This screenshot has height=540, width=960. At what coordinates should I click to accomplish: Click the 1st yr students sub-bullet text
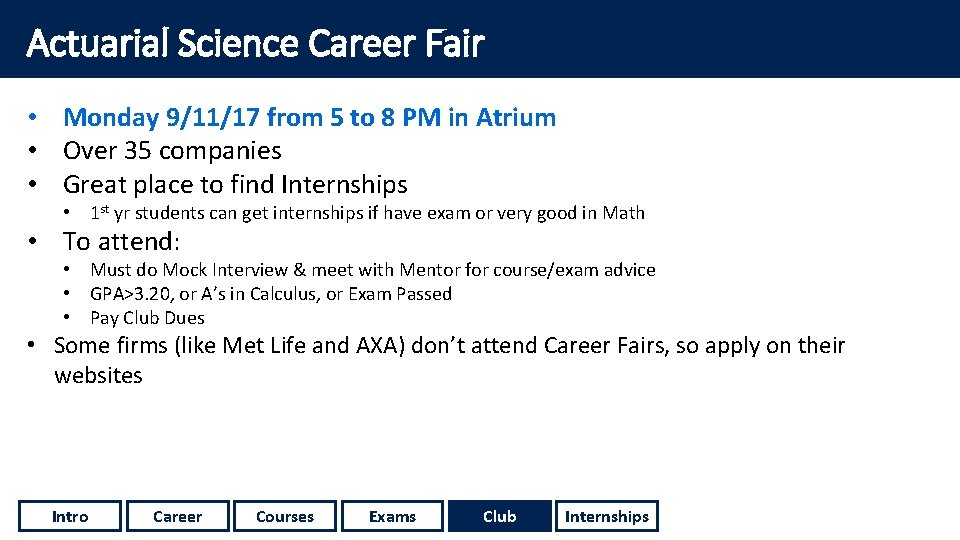pos(367,212)
